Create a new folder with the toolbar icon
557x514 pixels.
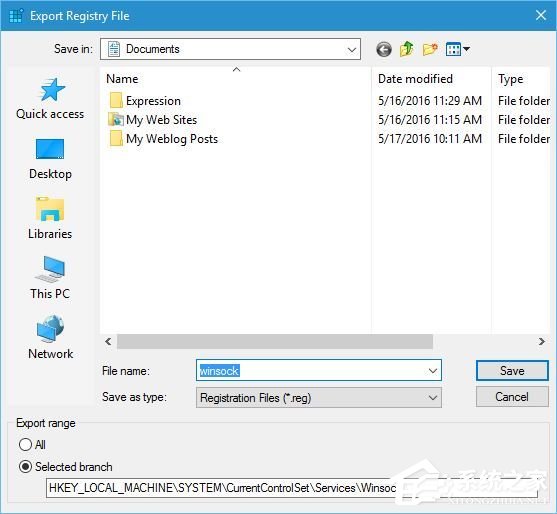pyautogui.click(x=430, y=49)
